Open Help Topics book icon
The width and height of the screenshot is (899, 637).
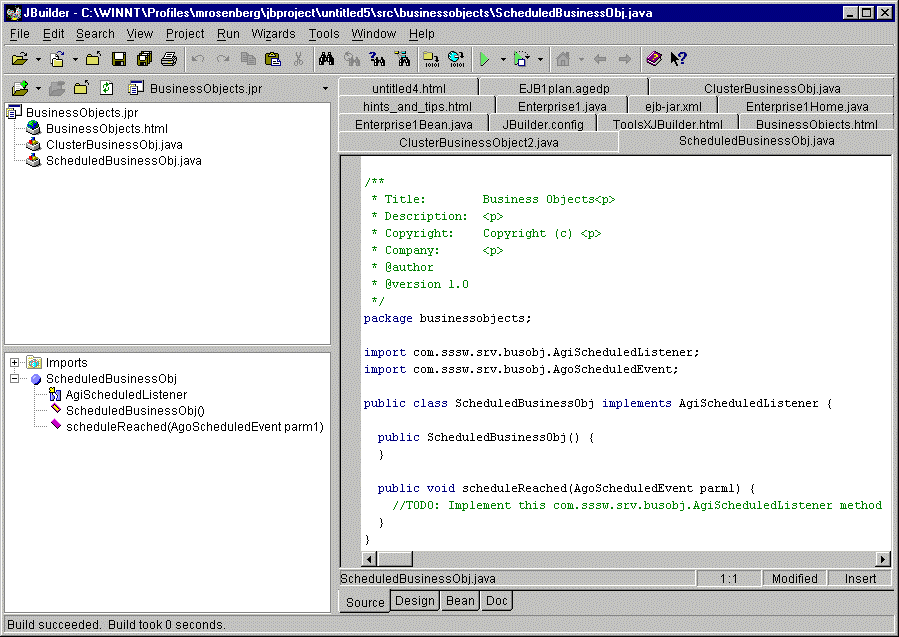(x=654, y=59)
